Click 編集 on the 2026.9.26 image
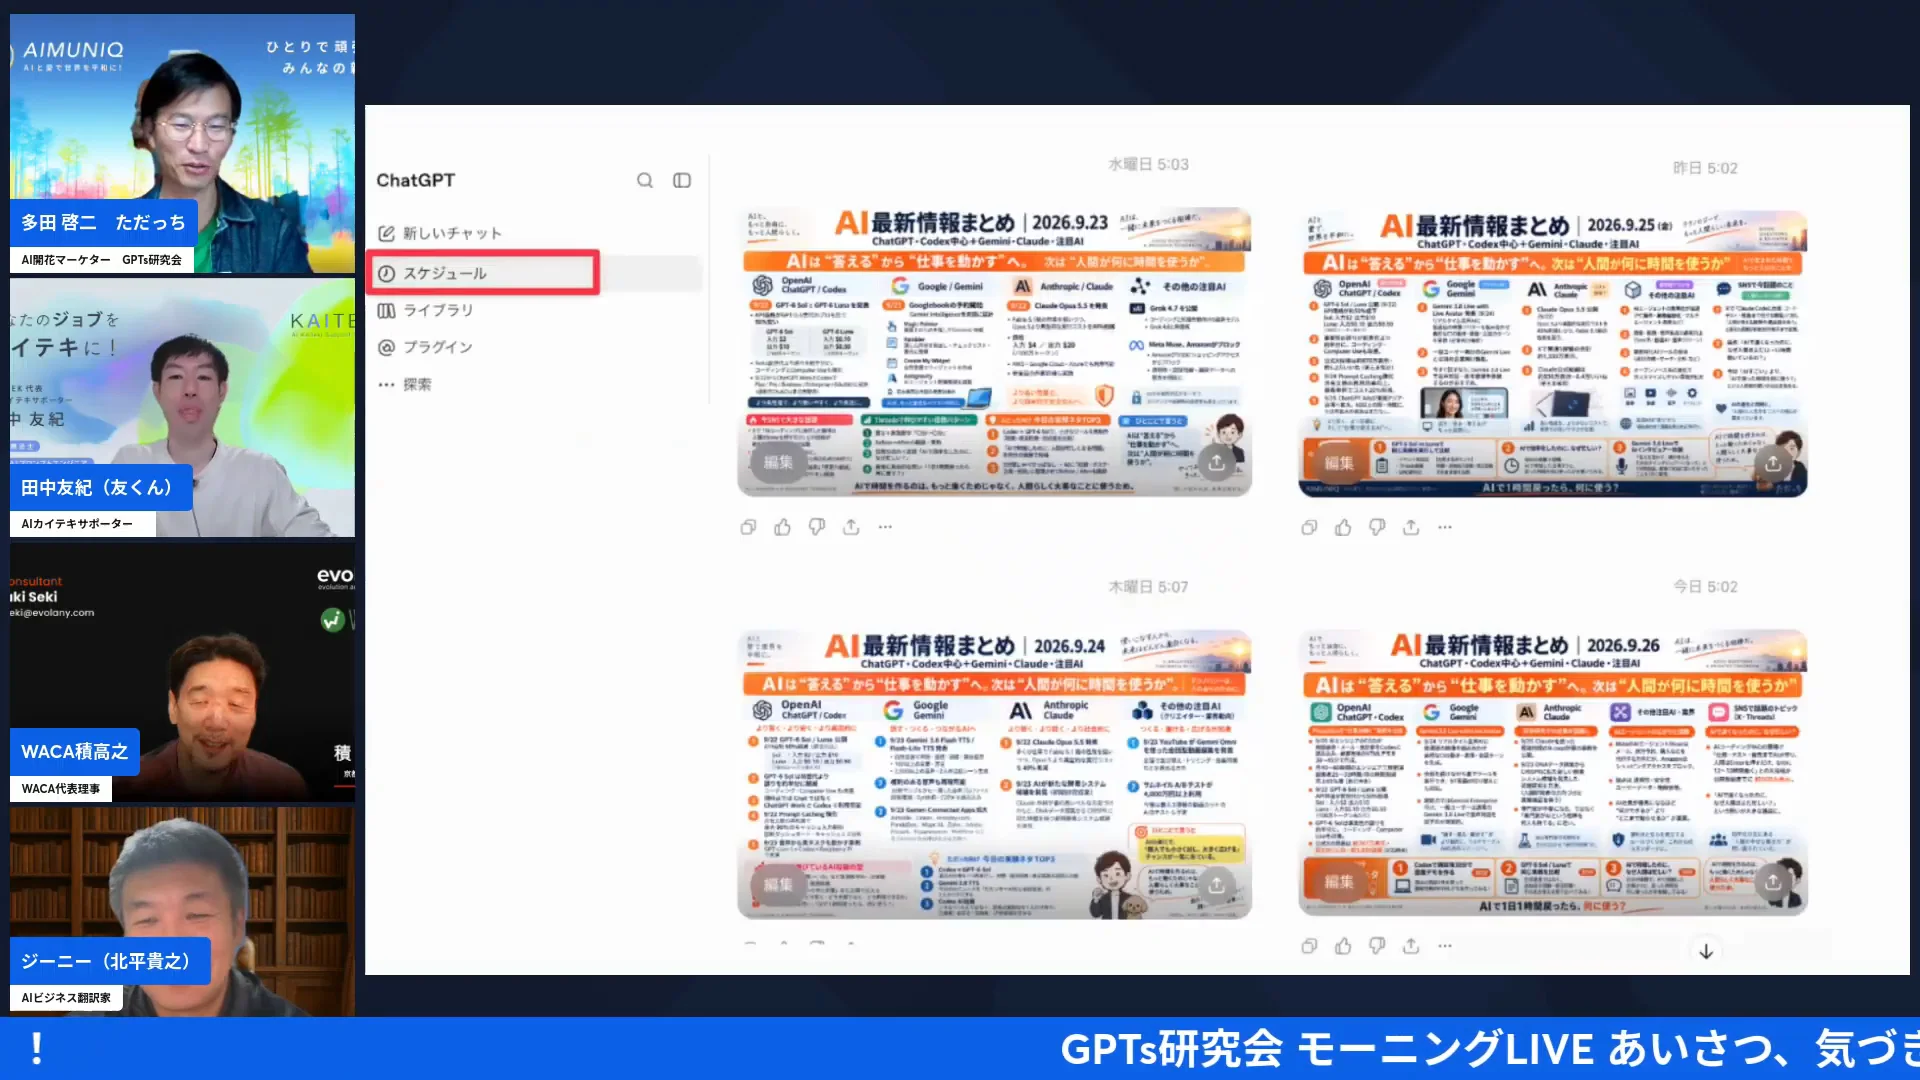The image size is (1920, 1080). pyautogui.click(x=1338, y=882)
